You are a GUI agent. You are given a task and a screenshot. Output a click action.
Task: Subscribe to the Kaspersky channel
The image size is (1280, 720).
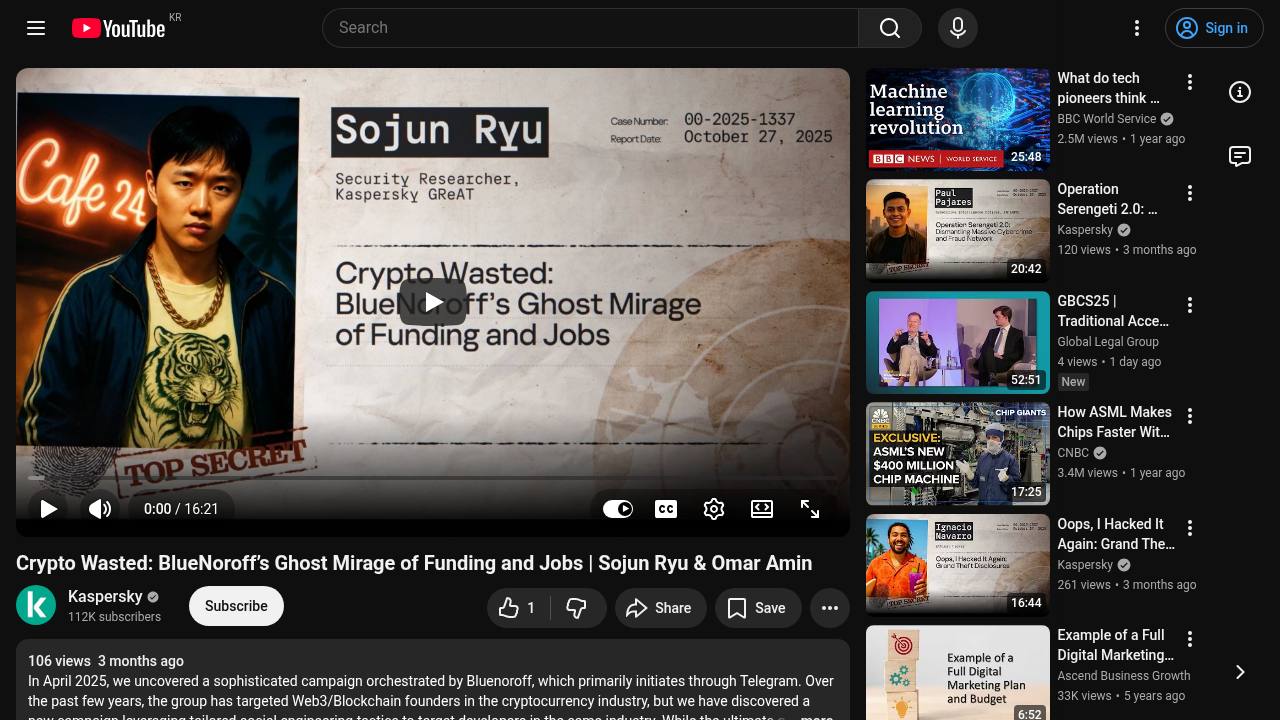(x=236, y=606)
